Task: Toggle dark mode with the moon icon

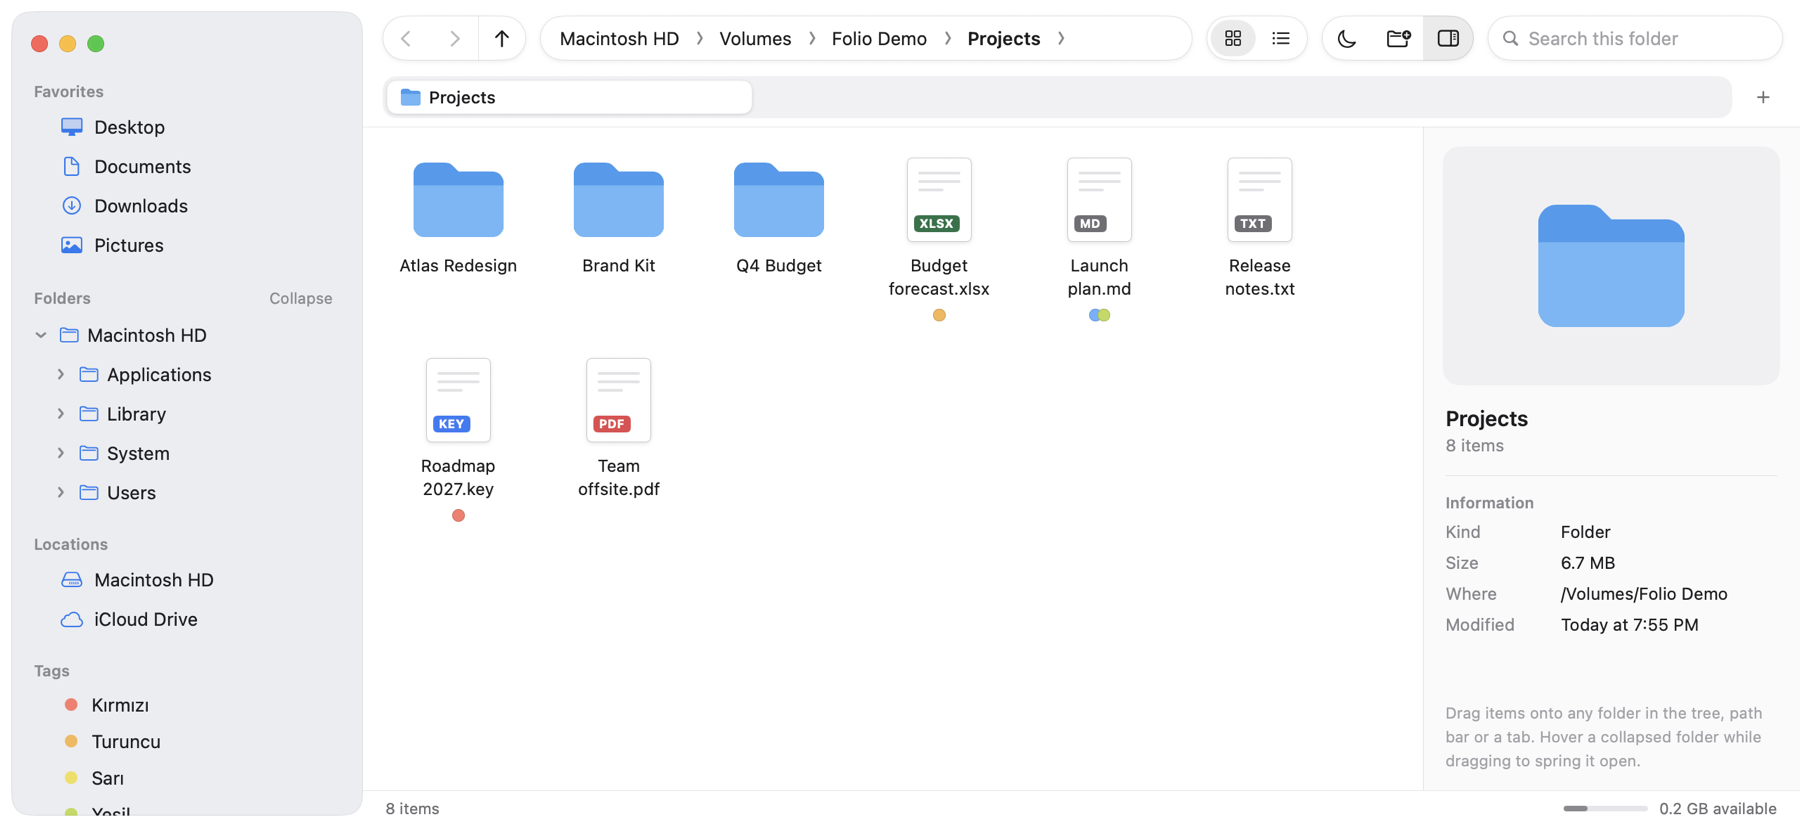Action: coord(1347,39)
